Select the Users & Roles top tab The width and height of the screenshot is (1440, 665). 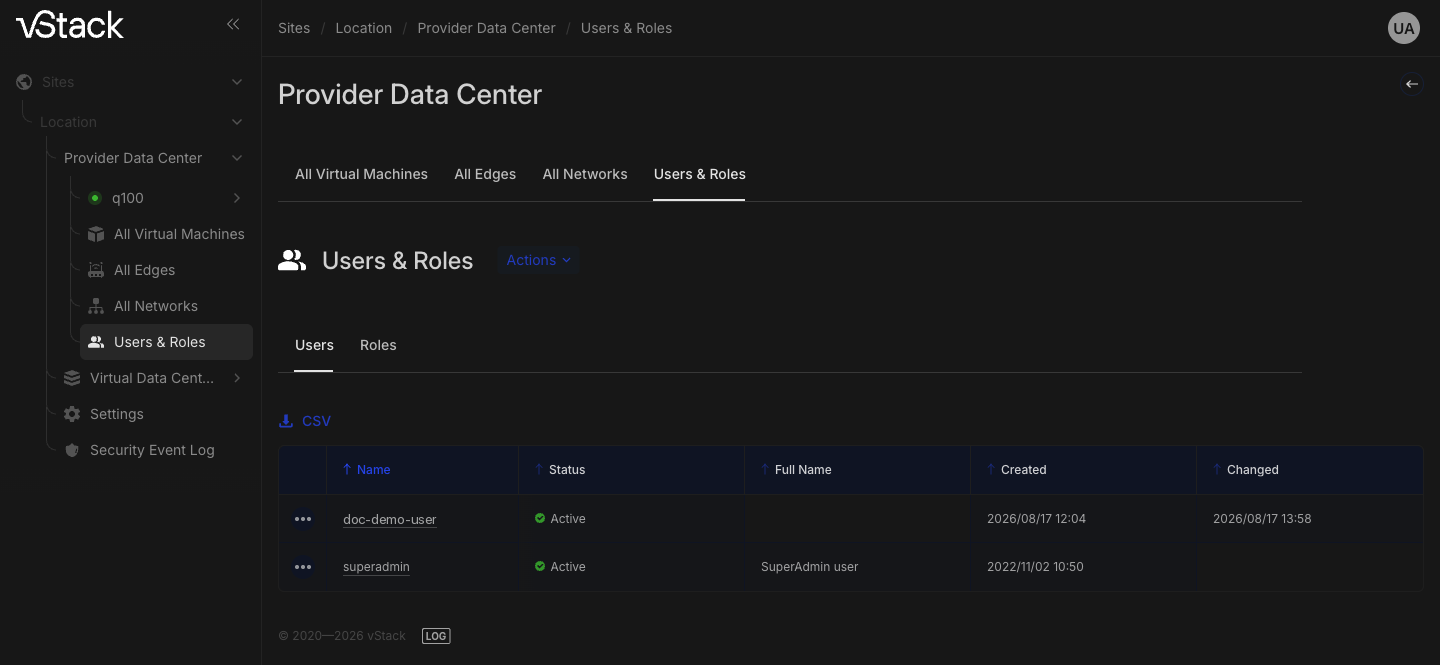(699, 174)
